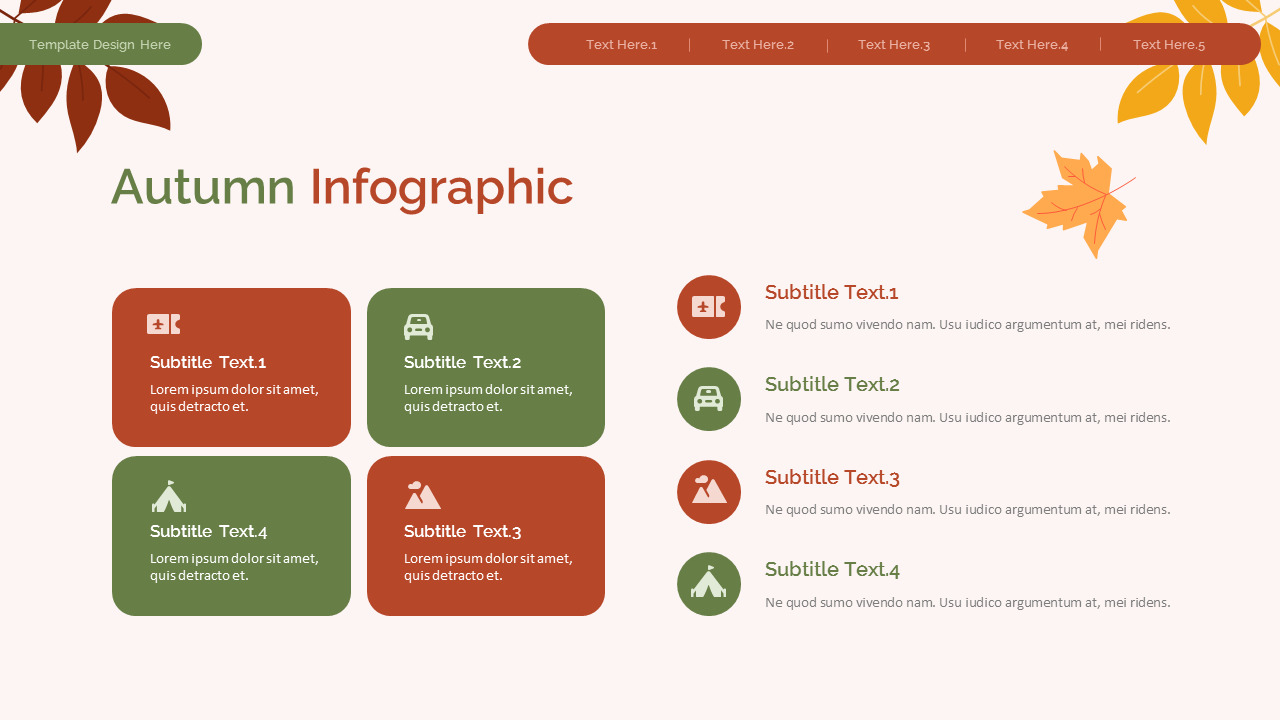Viewport: 1280px width, 720px height.
Task: Select the Subtitle Text.3 heading in the red card
Action: click(462, 531)
